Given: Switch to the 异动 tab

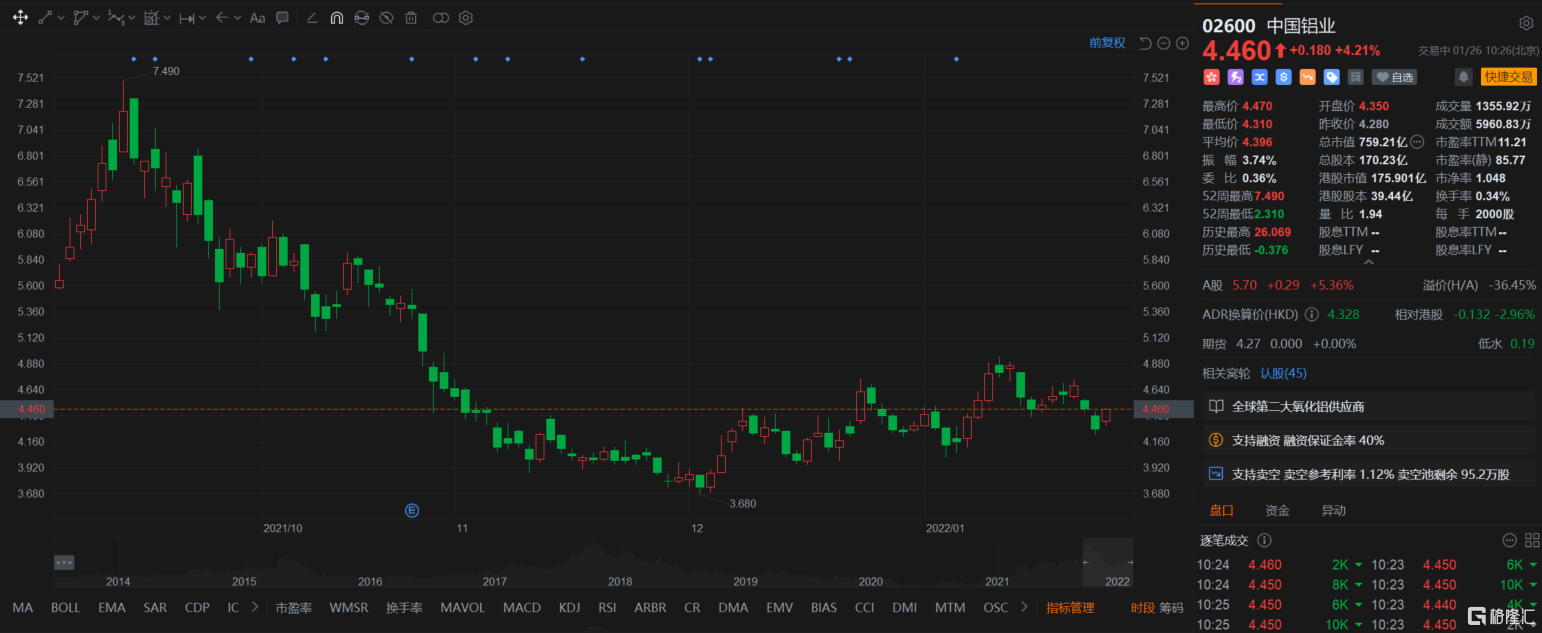Looking at the screenshot, I should [x=1333, y=510].
